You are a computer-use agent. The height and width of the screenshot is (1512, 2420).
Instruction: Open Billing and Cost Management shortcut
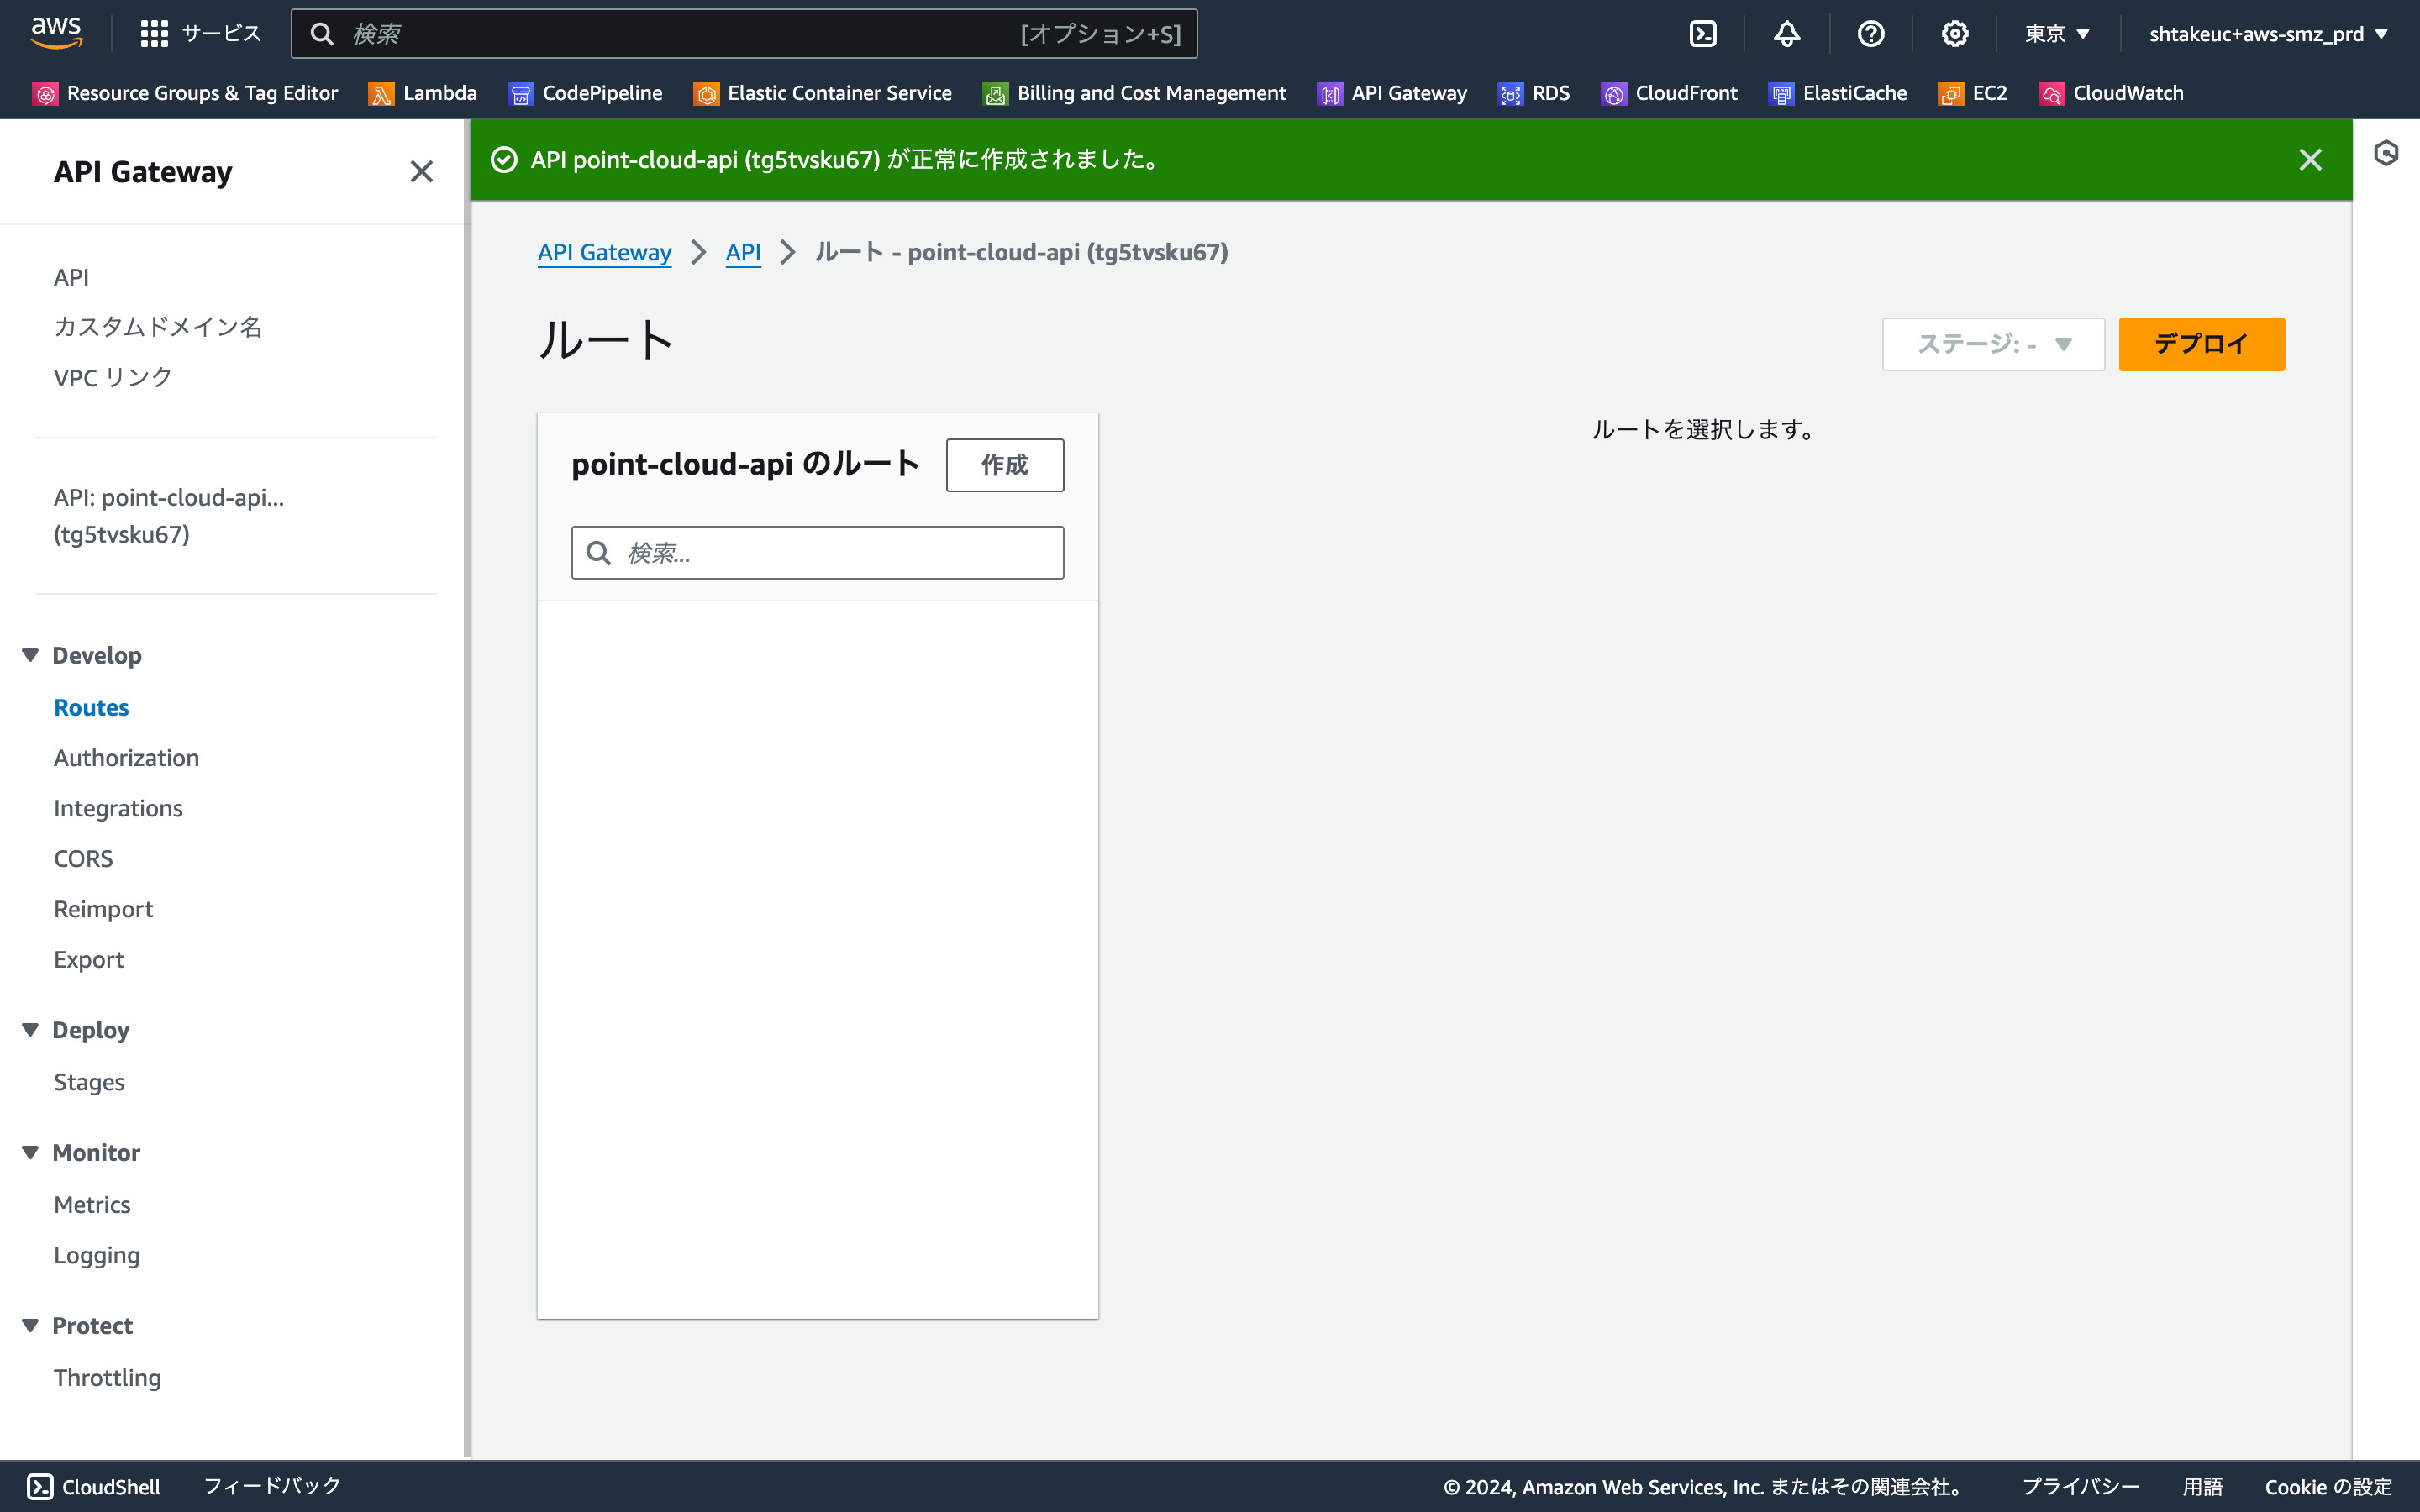1135,93
